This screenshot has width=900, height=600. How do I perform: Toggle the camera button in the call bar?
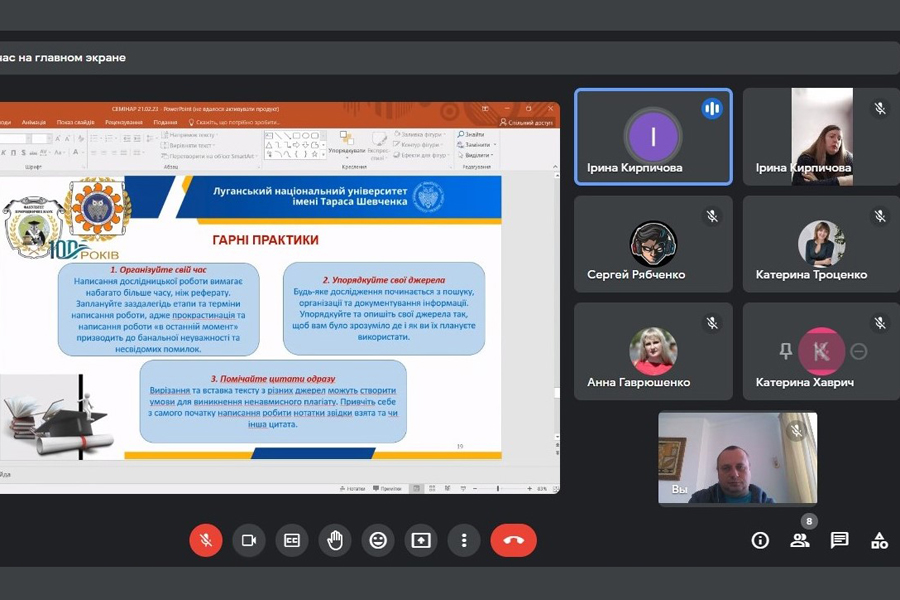(249, 540)
